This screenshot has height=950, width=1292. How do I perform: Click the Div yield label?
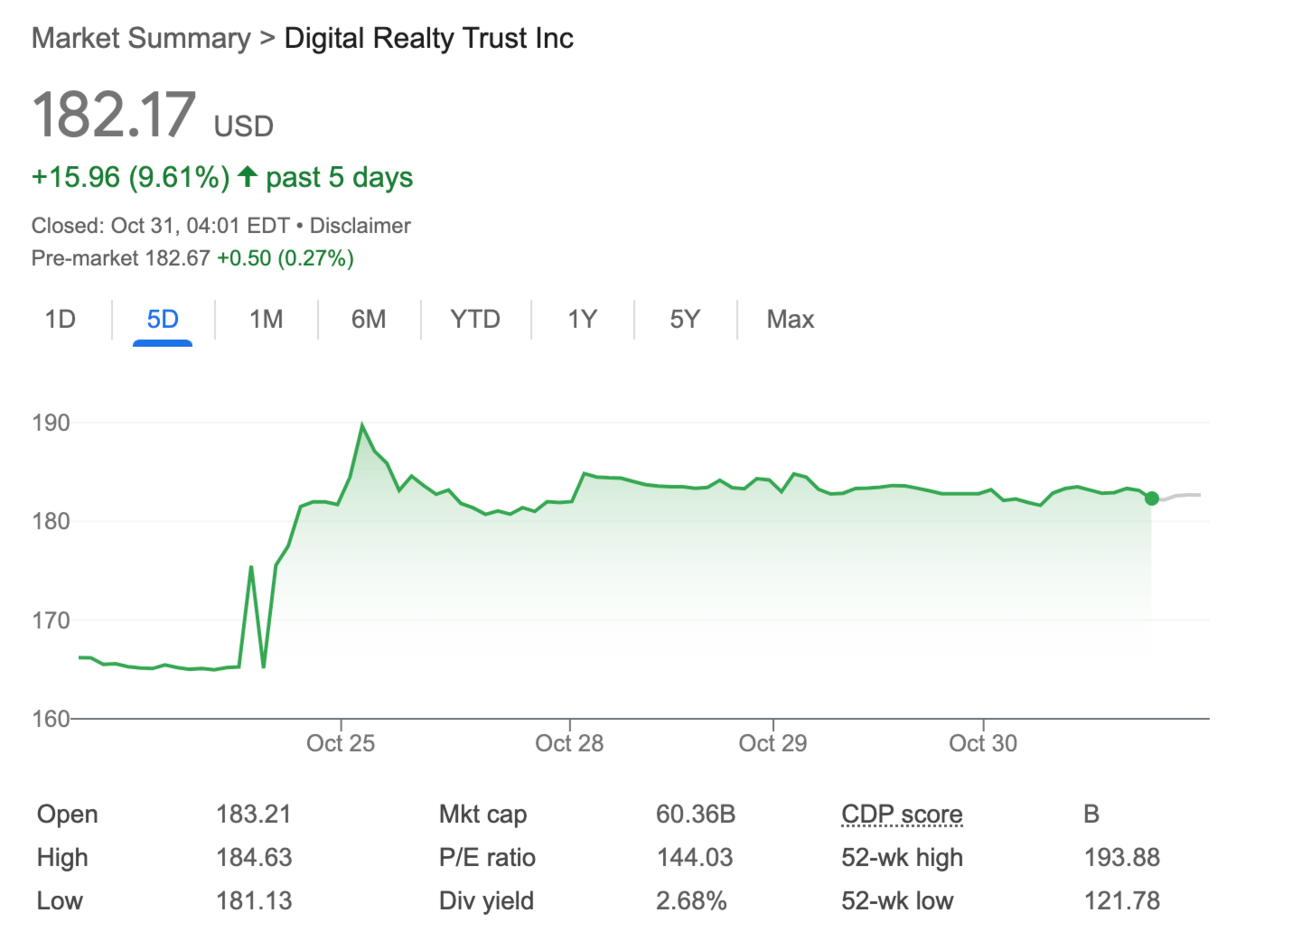tap(486, 901)
